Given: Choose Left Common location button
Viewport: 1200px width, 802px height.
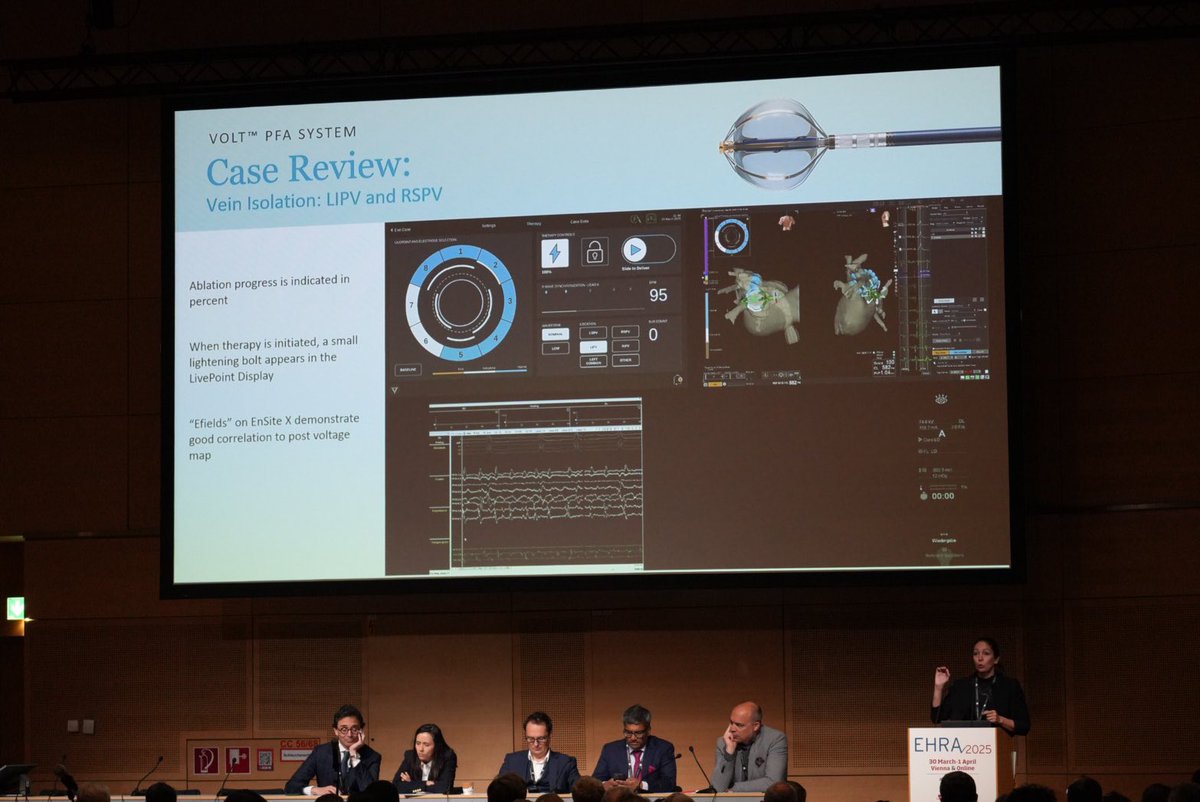Looking at the screenshot, I should (593, 361).
